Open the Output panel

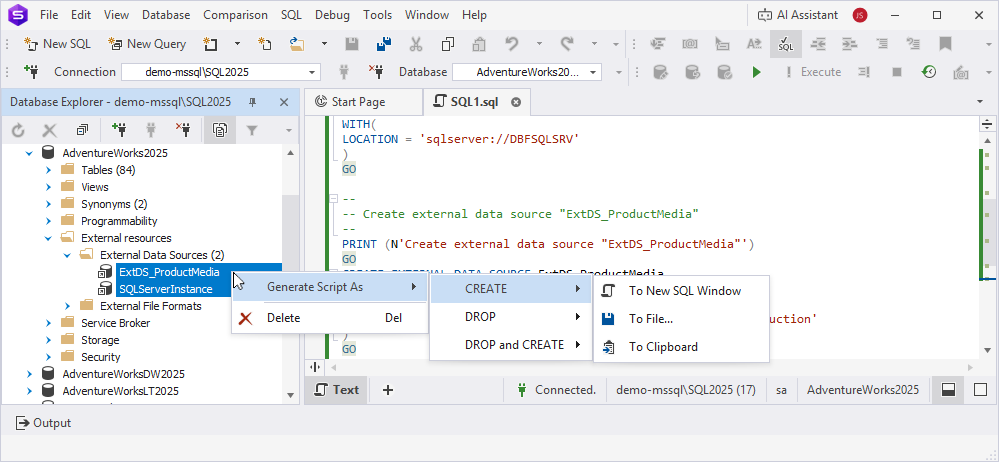[43, 423]
